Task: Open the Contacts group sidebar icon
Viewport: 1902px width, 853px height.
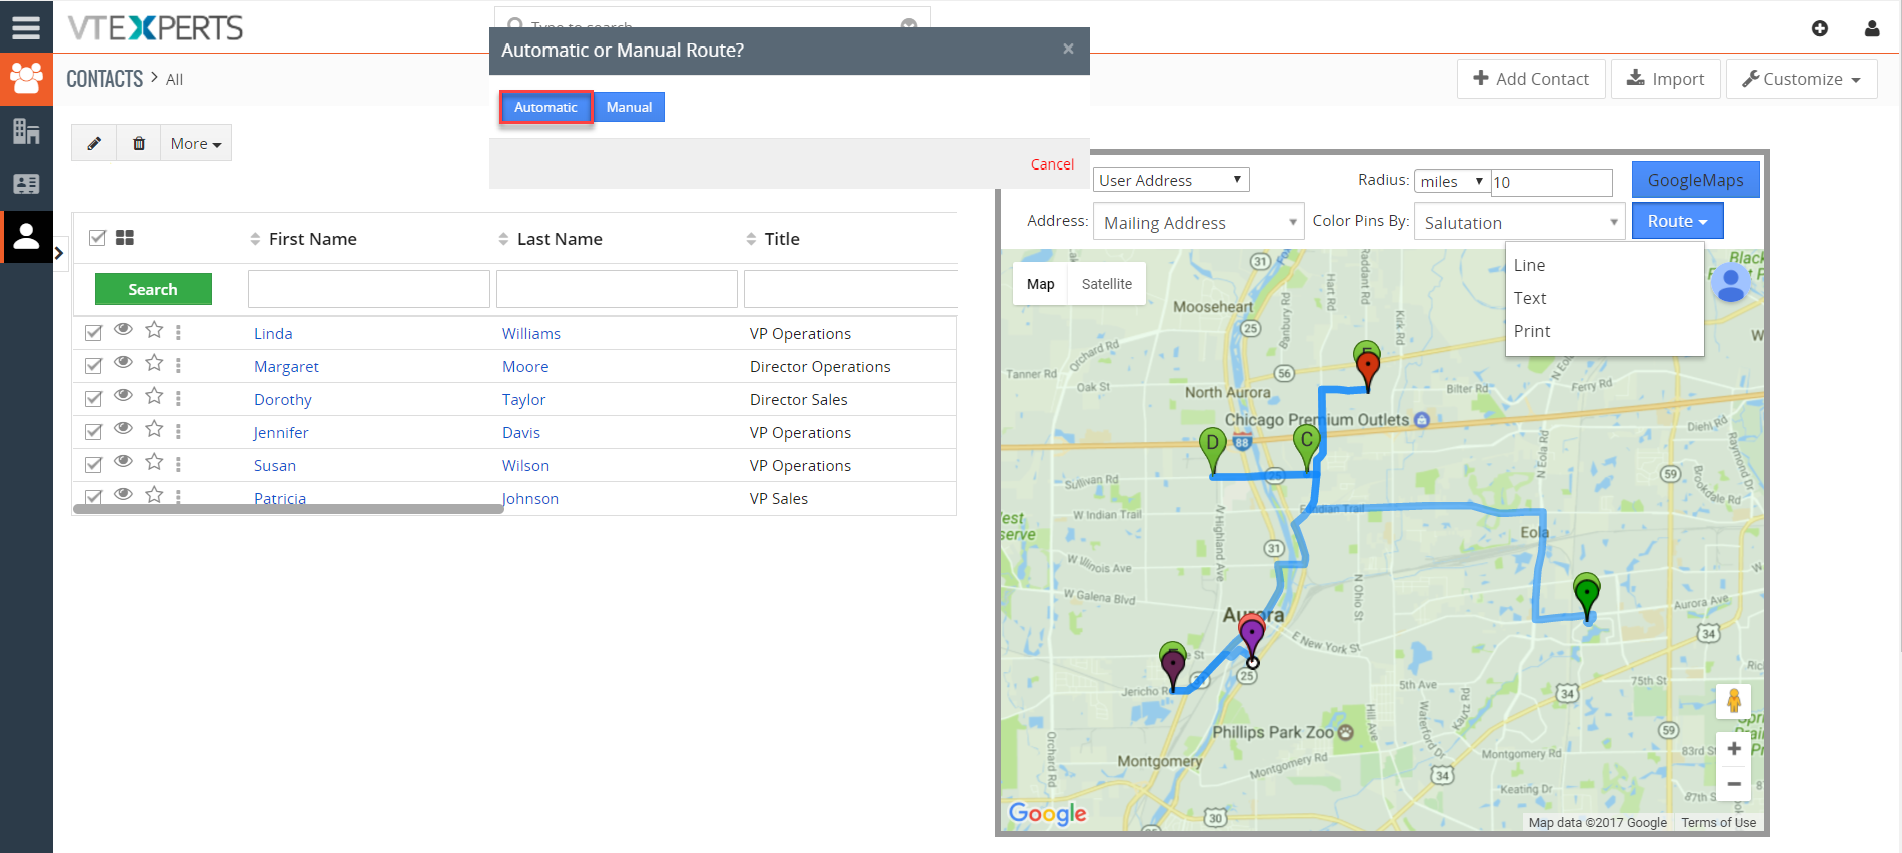Action: [x=26, y=79]
